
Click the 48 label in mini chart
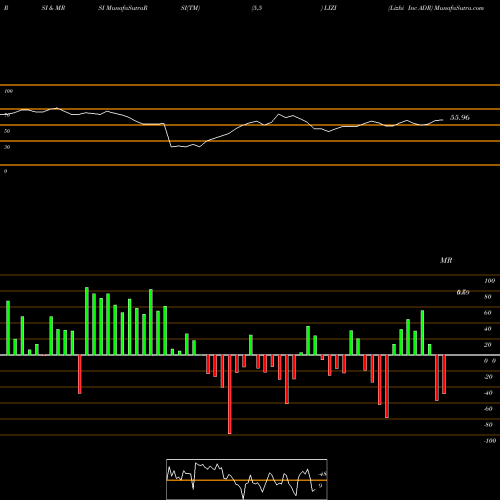coord(323,474)
